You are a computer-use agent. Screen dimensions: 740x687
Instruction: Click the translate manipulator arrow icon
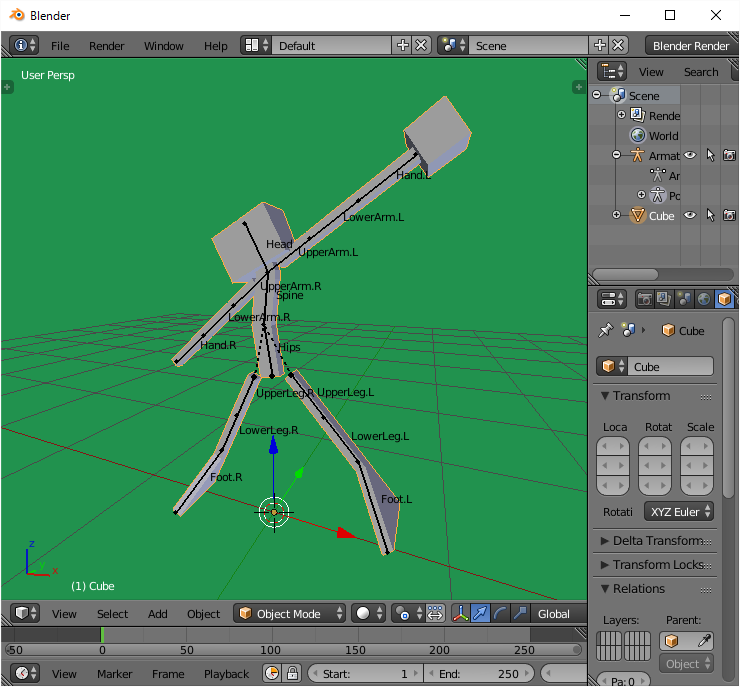tap(481, 614)
